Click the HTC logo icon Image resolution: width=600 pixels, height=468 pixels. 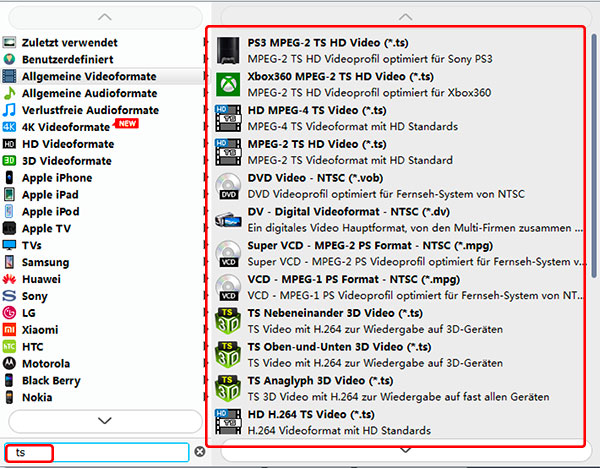coord(9,347)
